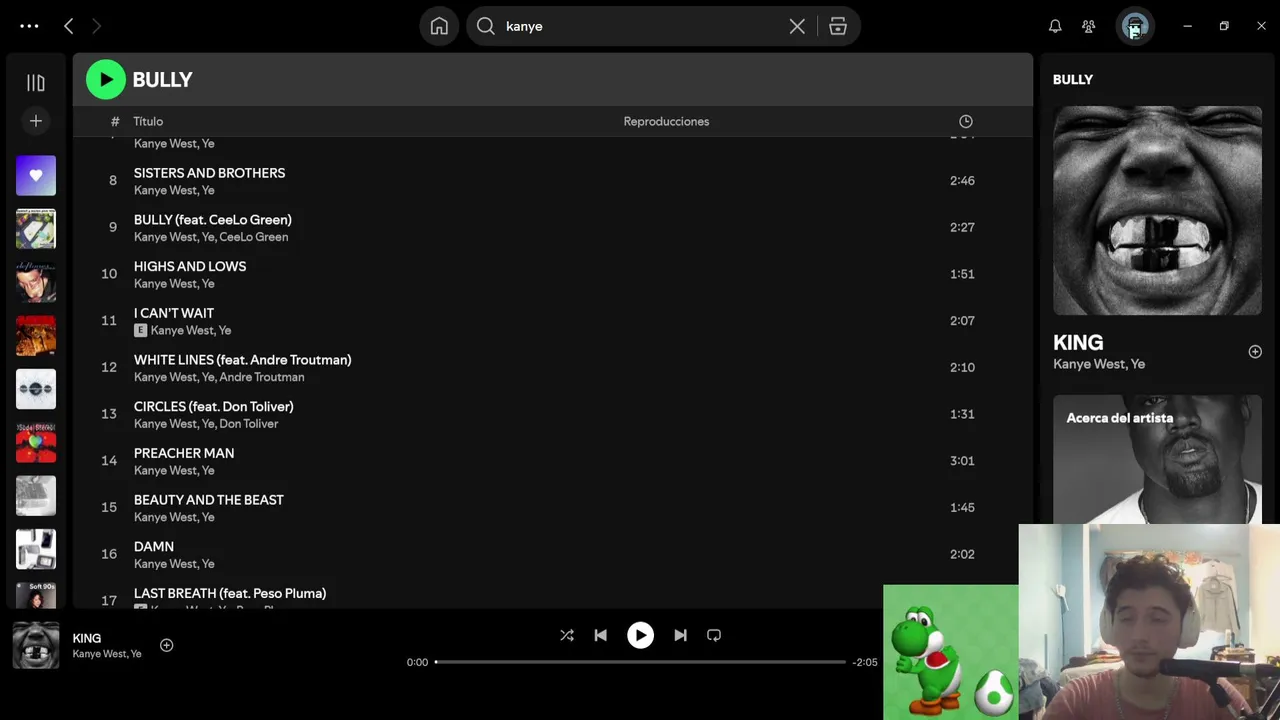Open Friend Activity icon
Image resolution: width=1280 pixels, height=720 pixels.
(1089, 26)
